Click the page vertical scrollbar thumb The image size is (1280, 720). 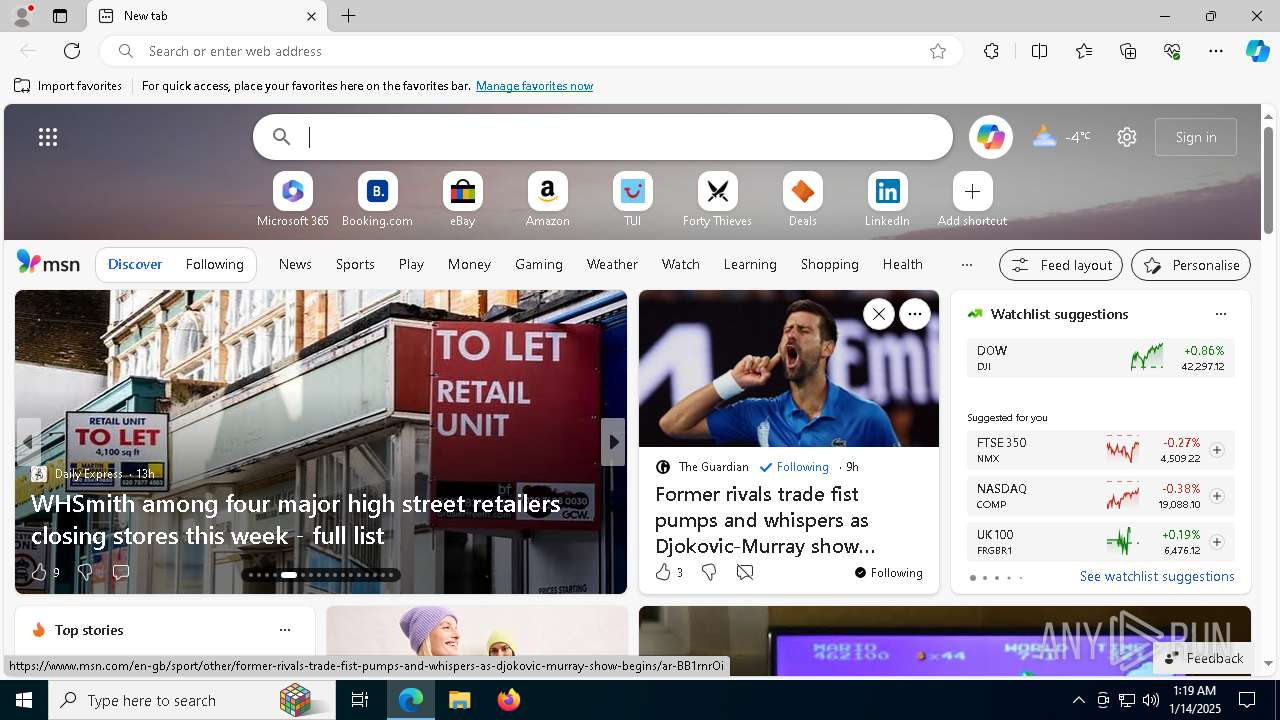1268,180
